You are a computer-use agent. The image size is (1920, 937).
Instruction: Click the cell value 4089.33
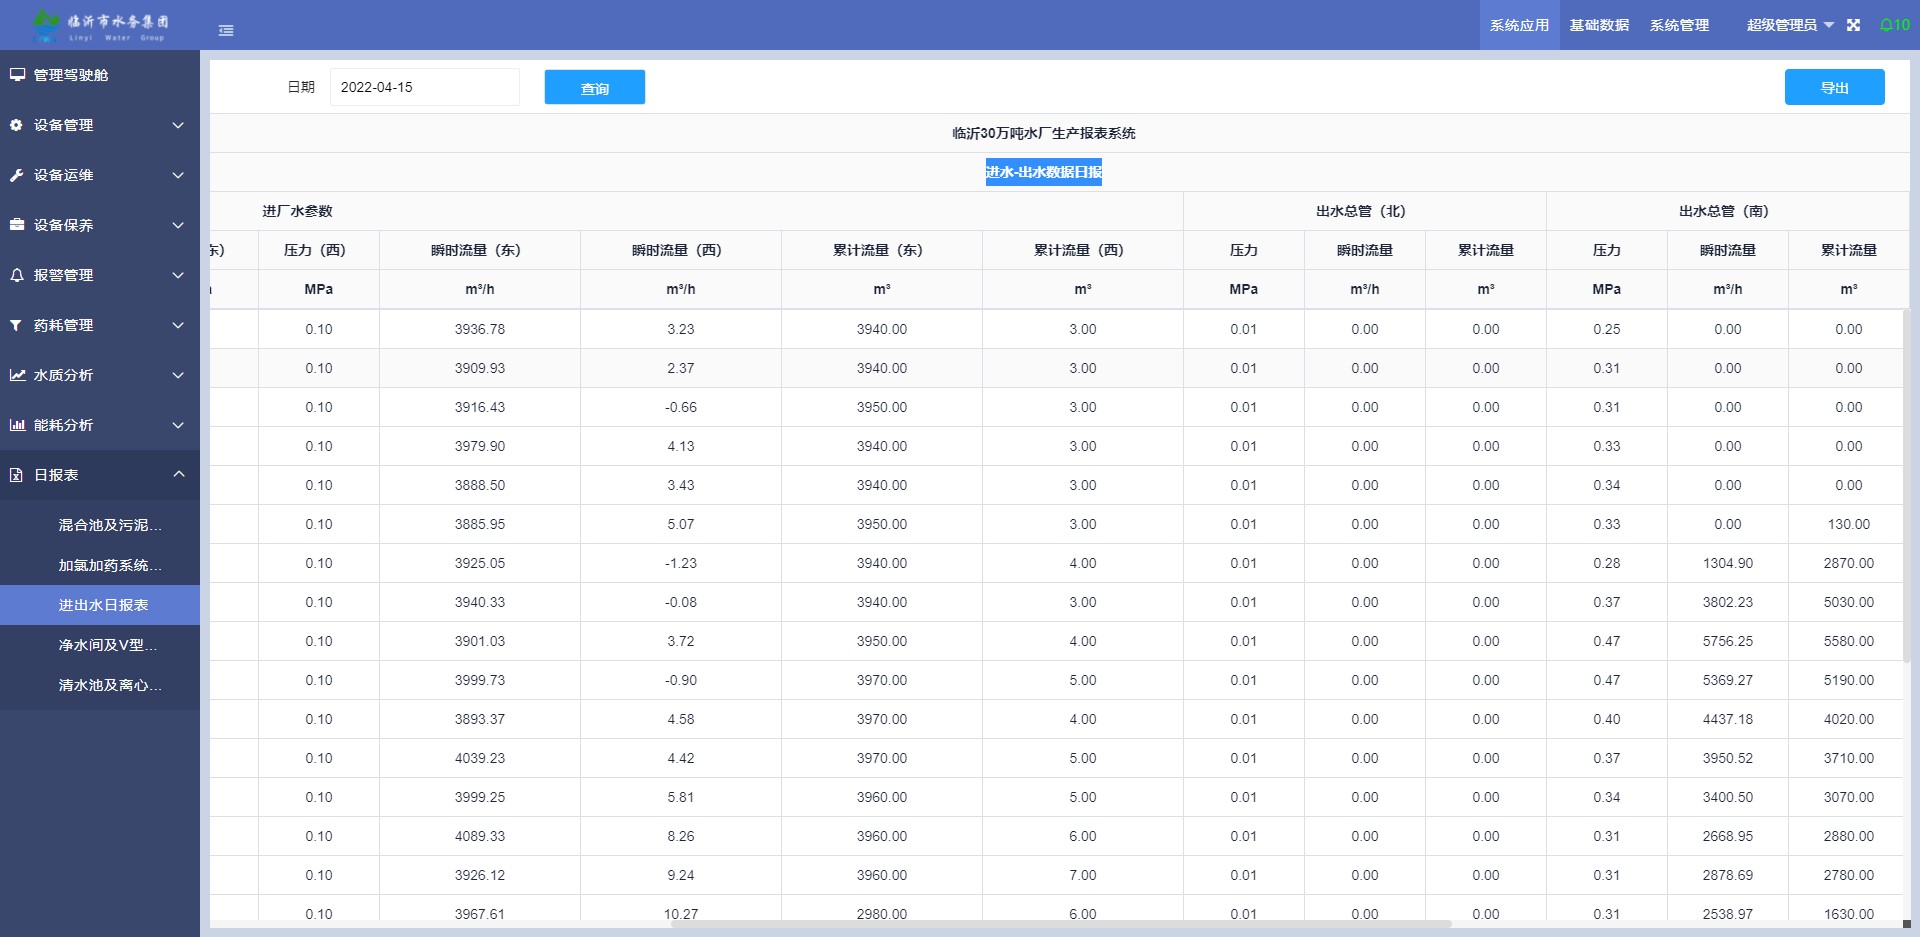479,836
